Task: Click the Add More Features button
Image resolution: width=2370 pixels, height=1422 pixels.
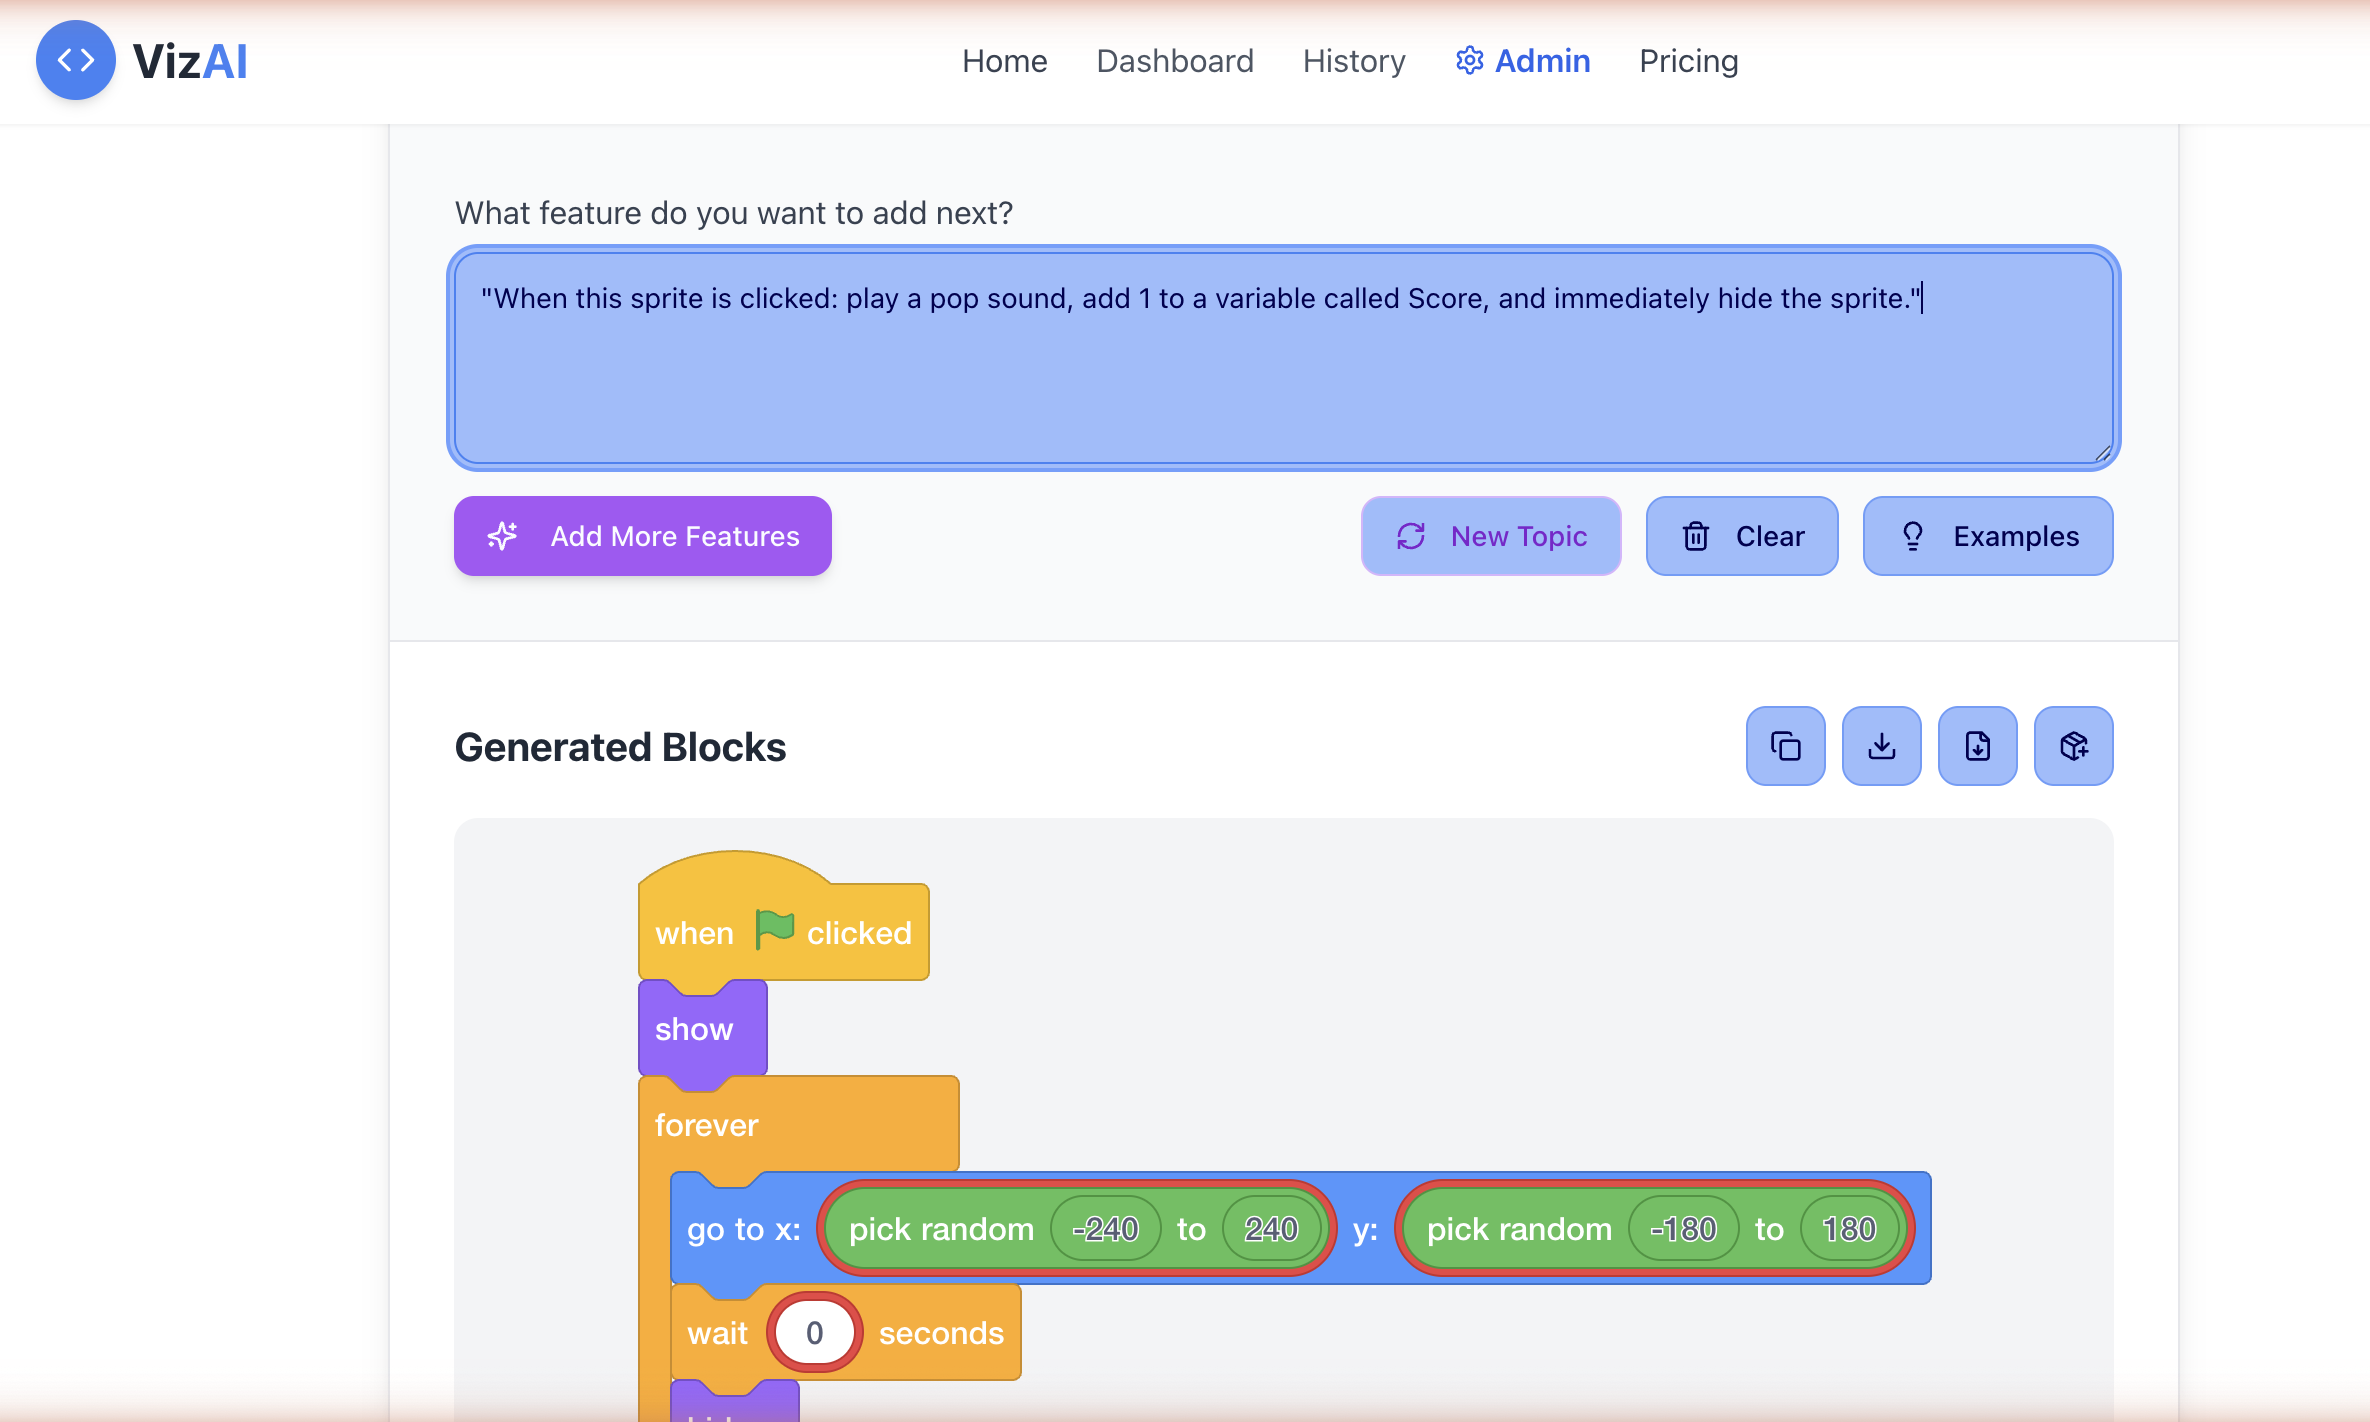Action: click(x=642, y=536)
